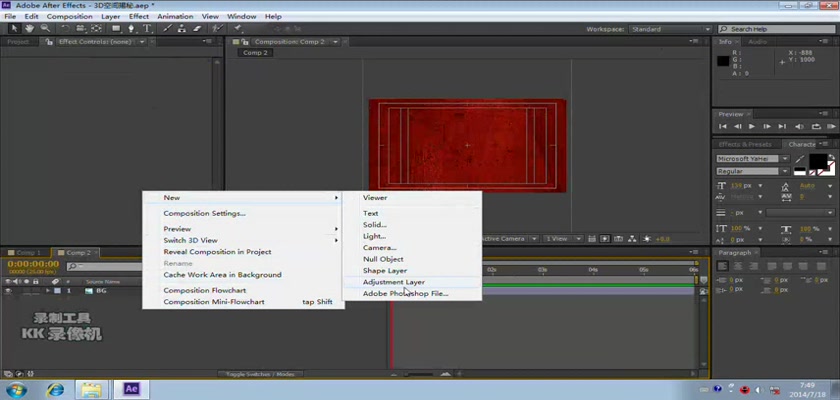
Task: Click the current time 0:00:00:00 display
Action: click(x=33, y=264)
